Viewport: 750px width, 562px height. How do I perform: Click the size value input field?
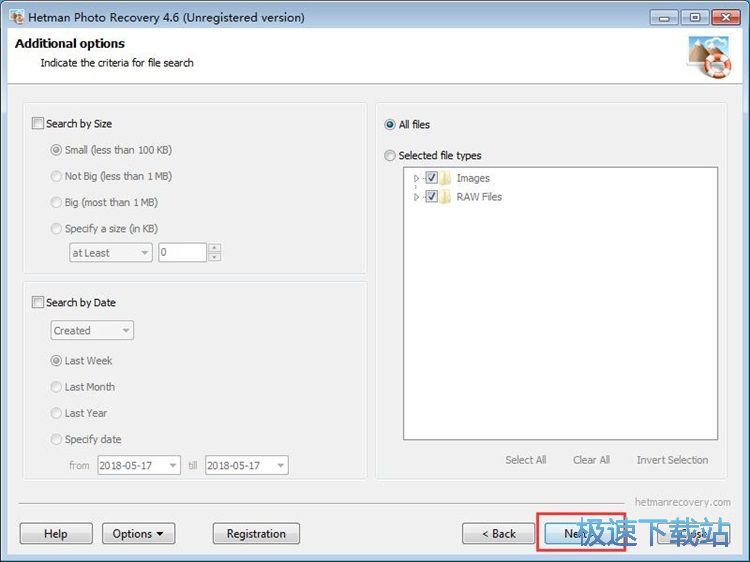pyautogui.click(x=183, y=253)
